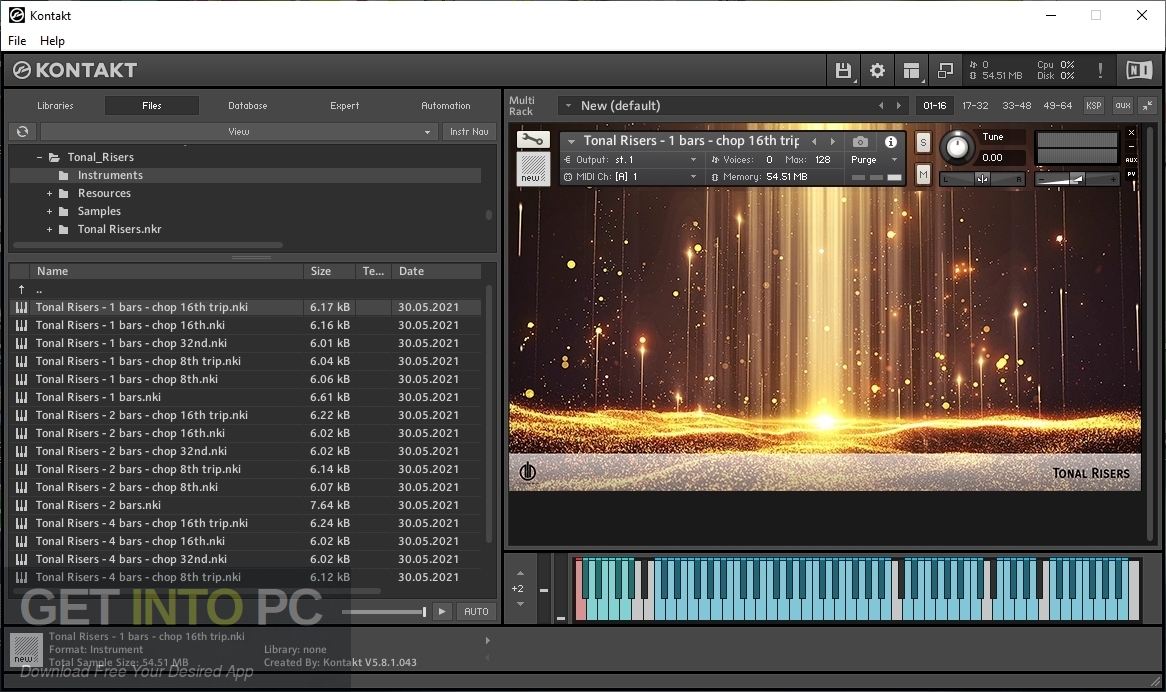Toggle the KSP script button

pyautogui.click(x=1093, y=106)
